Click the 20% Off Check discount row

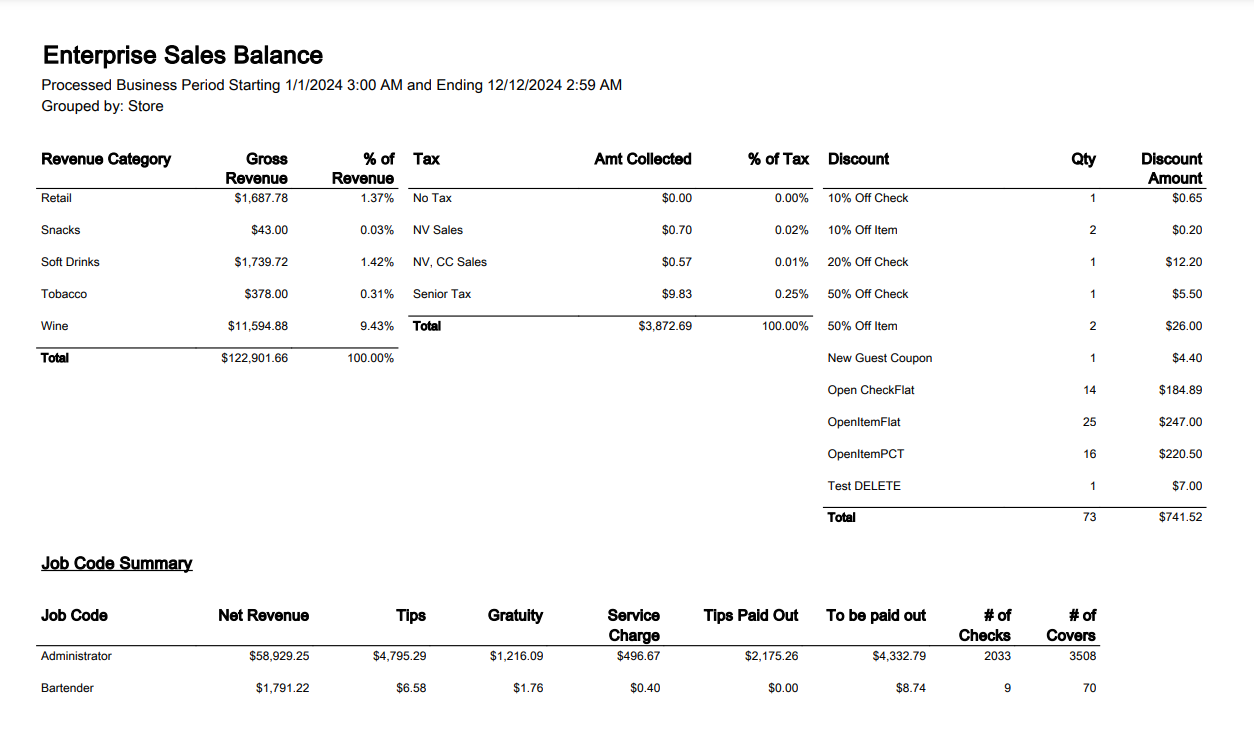pos(868,262)
